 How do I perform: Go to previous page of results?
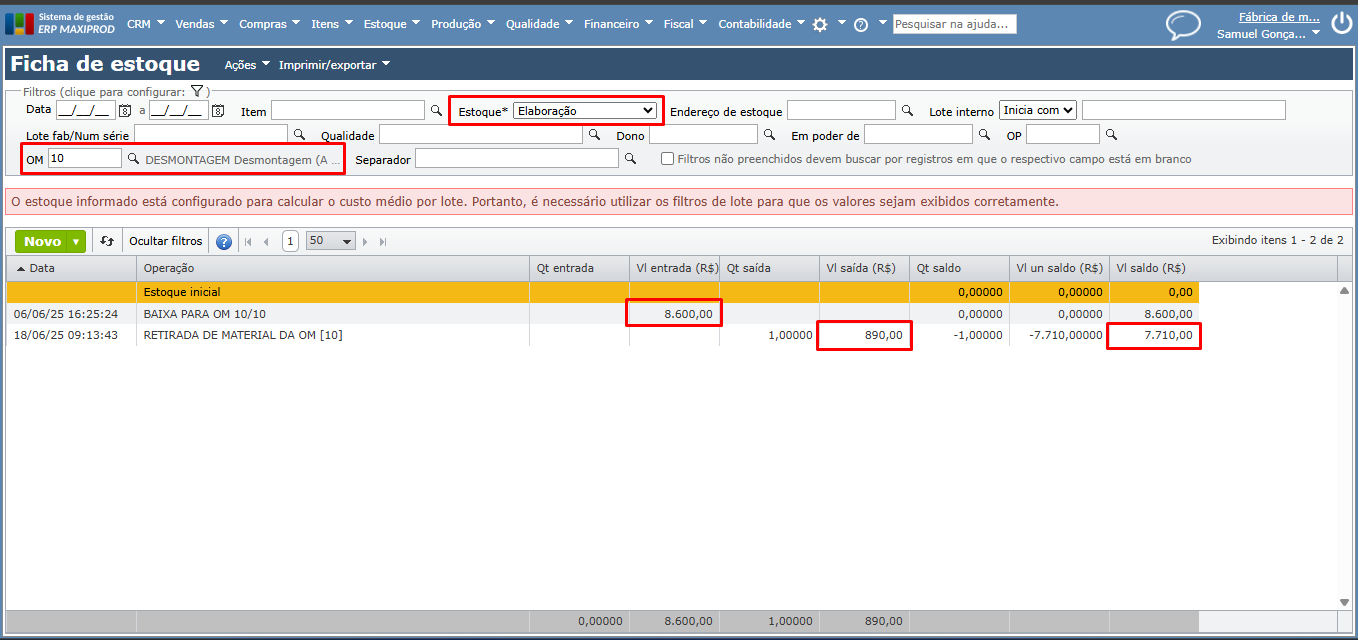[x=266, y=241]
